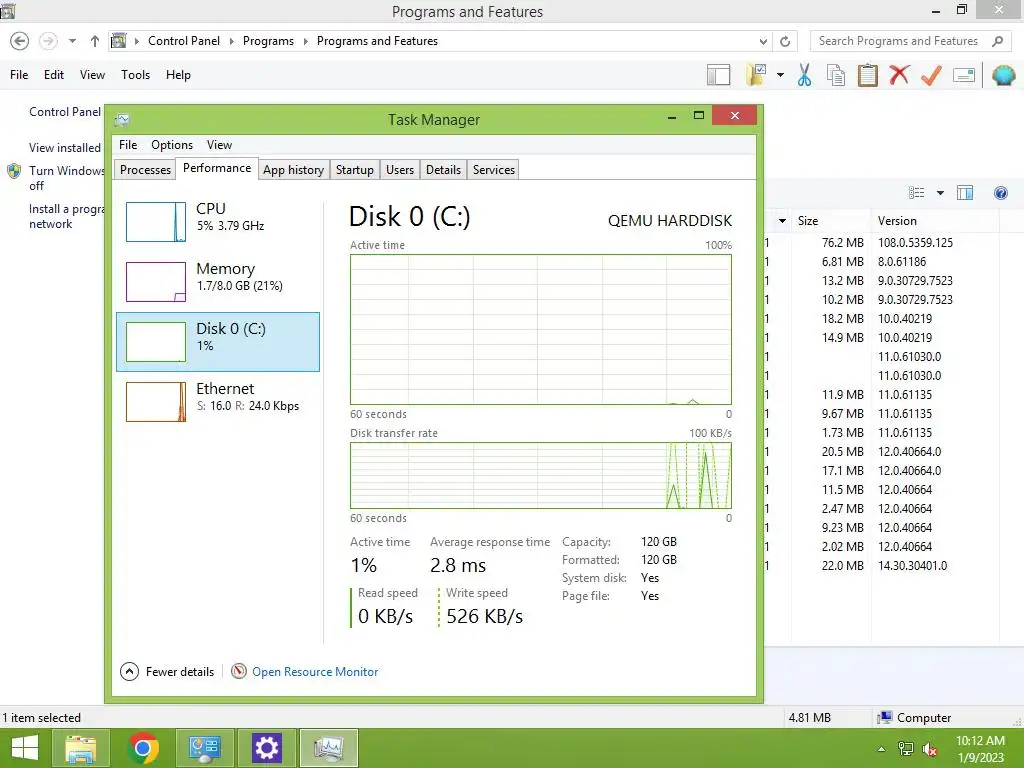Screen dimensions: 1024x768
Task: Open Google Chrome from the taskbar
Action: pos(143,748)
